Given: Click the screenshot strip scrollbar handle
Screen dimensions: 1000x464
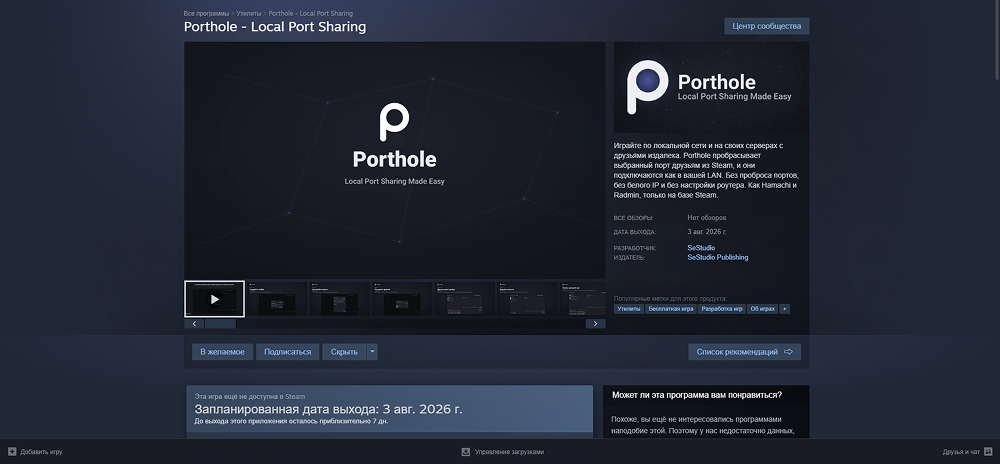Looking at the screenshot, I should [x=220, y=324].
